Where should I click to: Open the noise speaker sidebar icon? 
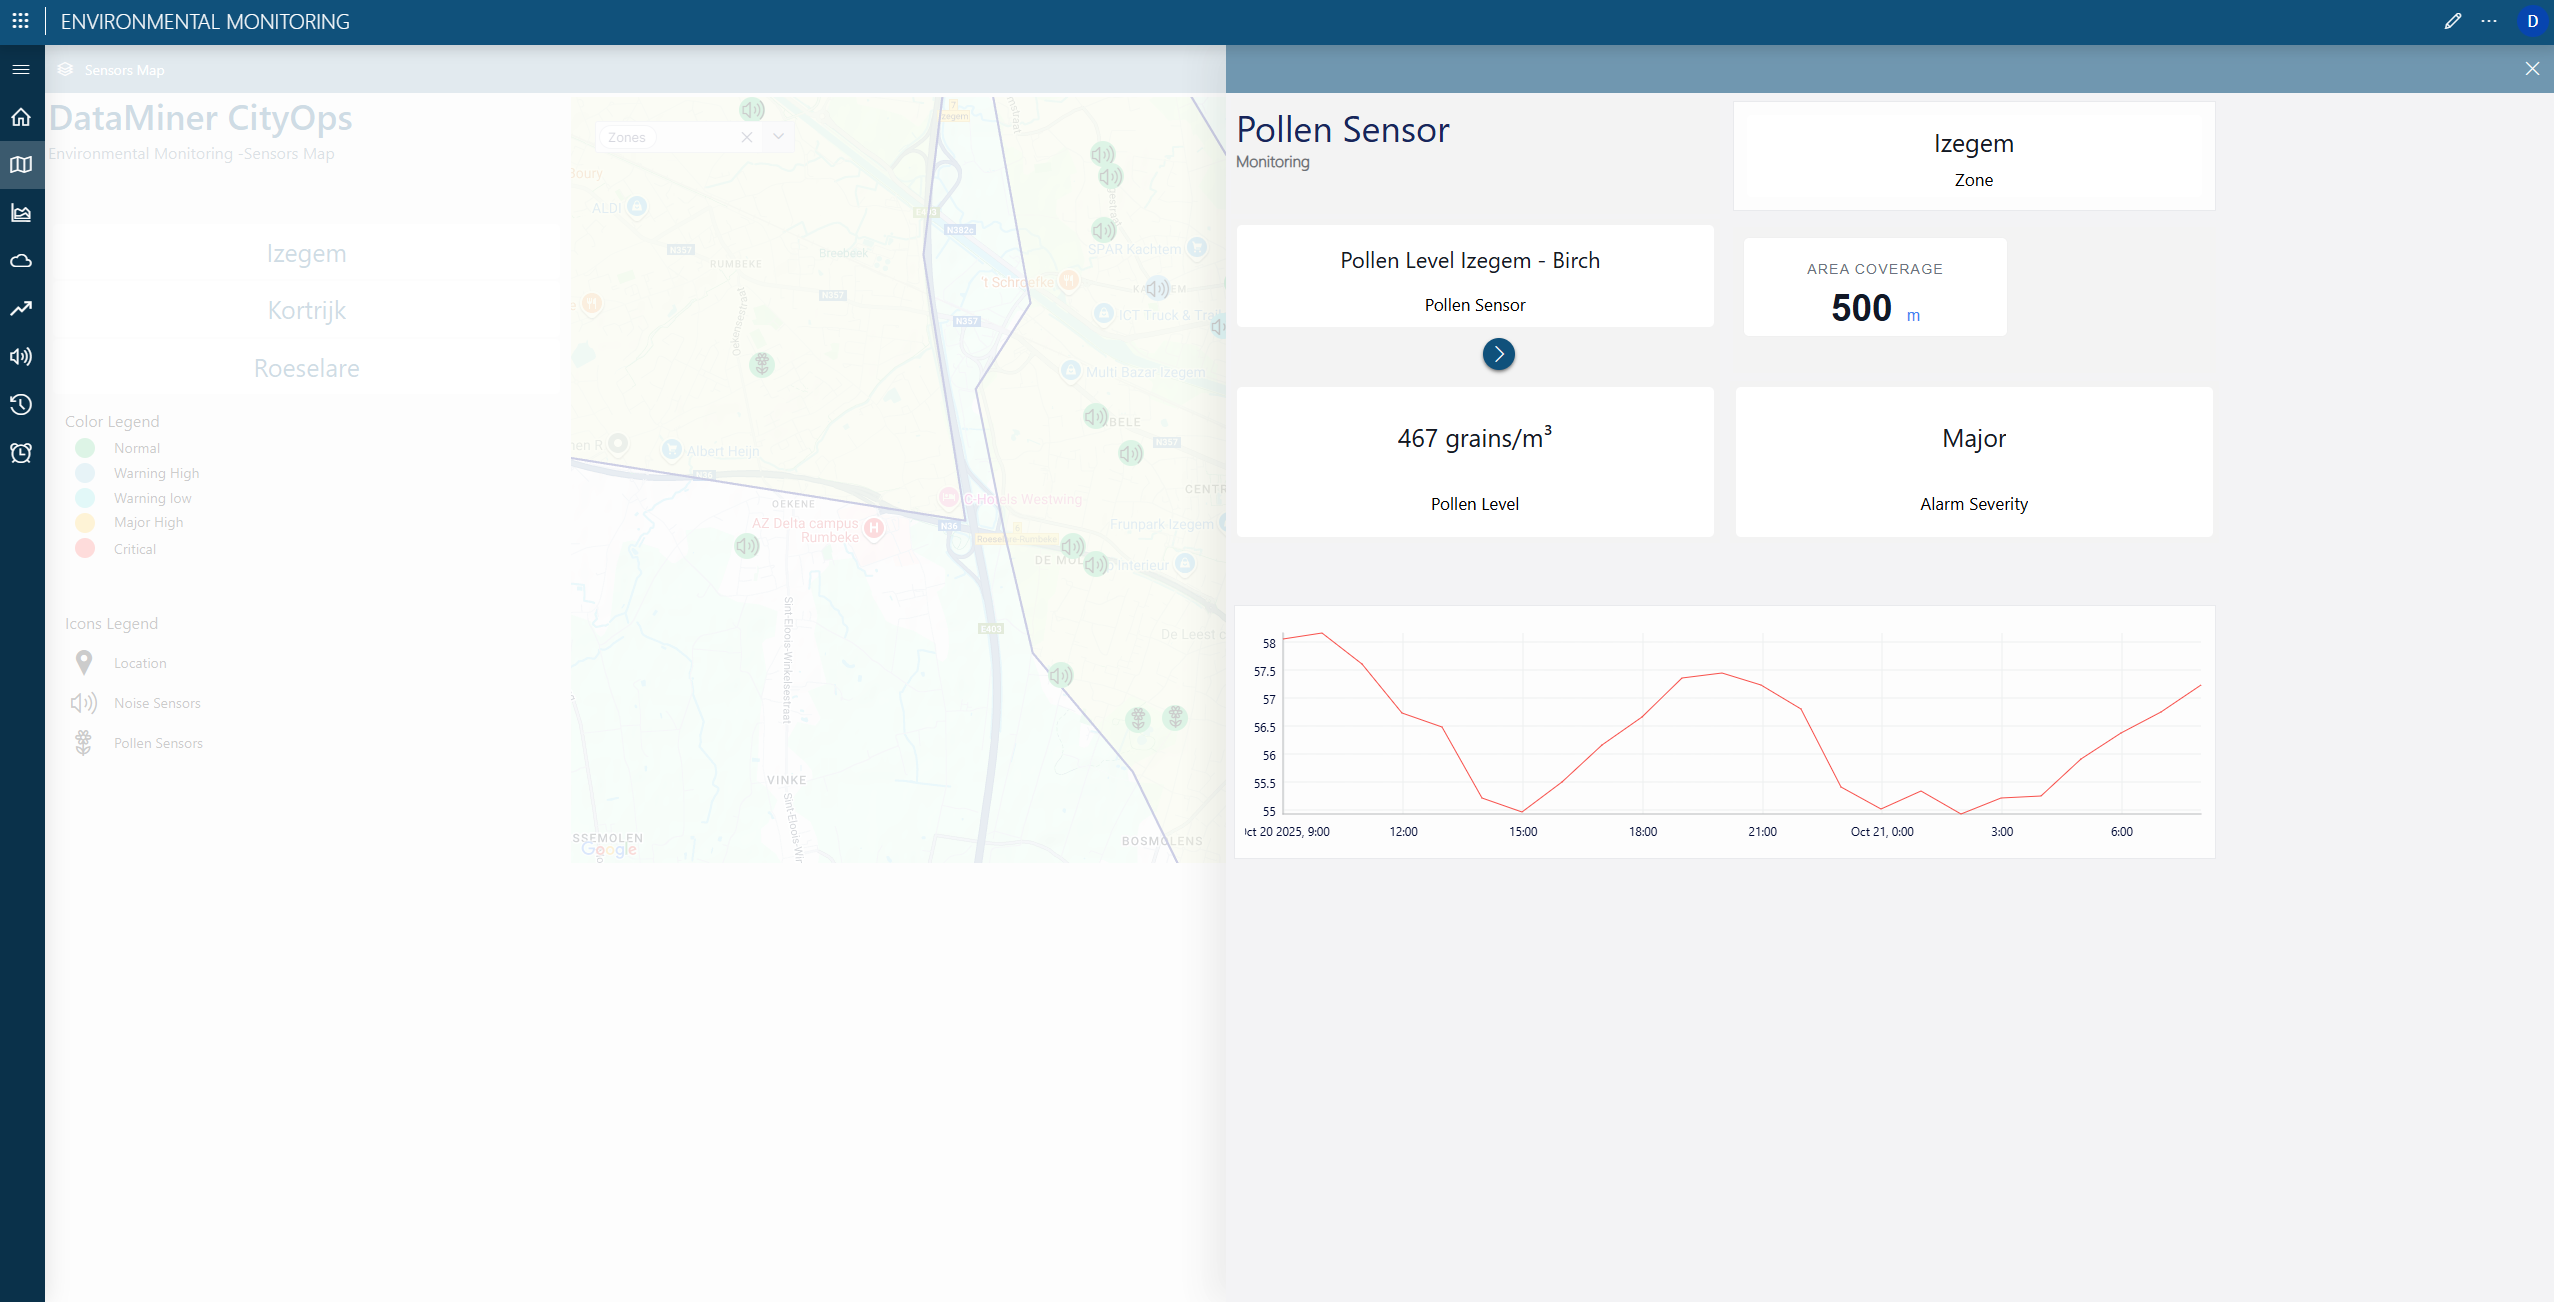21,357
